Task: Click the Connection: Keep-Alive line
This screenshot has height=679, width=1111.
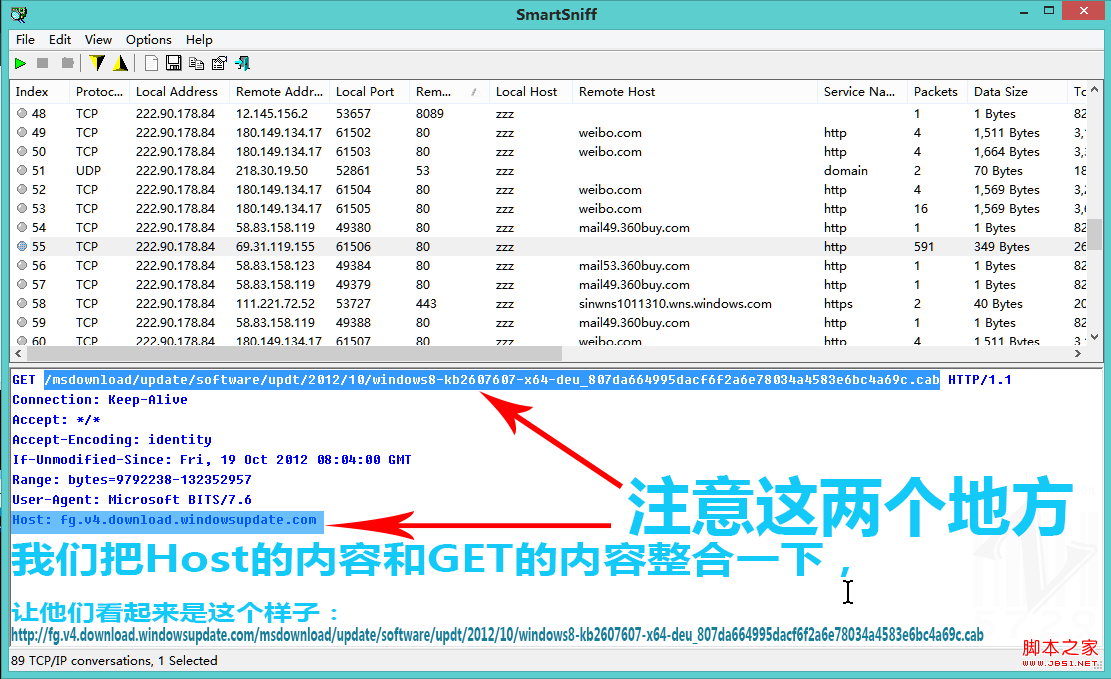Action: pos(100,400)
